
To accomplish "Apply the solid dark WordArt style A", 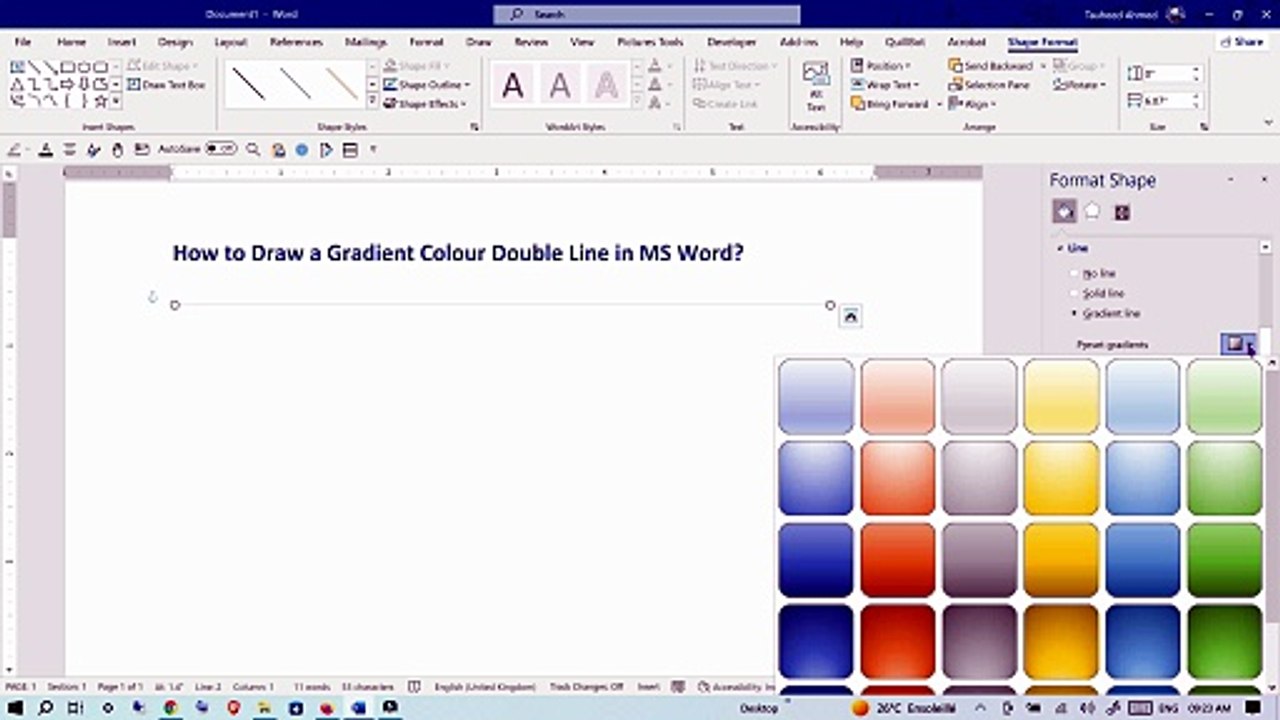I will click(513, 86).
